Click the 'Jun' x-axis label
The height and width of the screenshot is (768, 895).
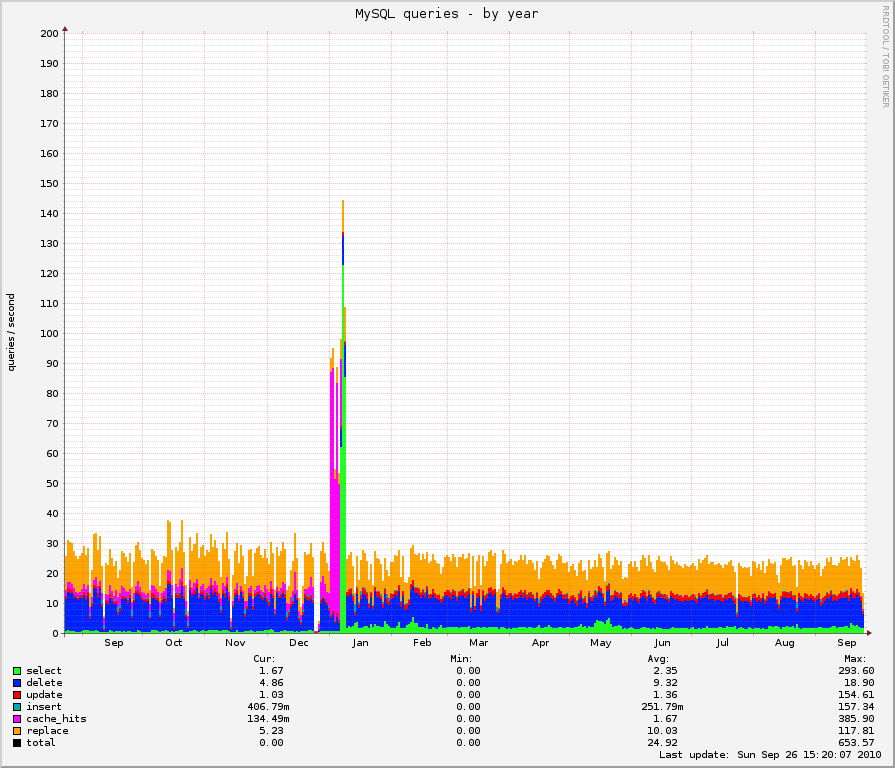(662, 643)
